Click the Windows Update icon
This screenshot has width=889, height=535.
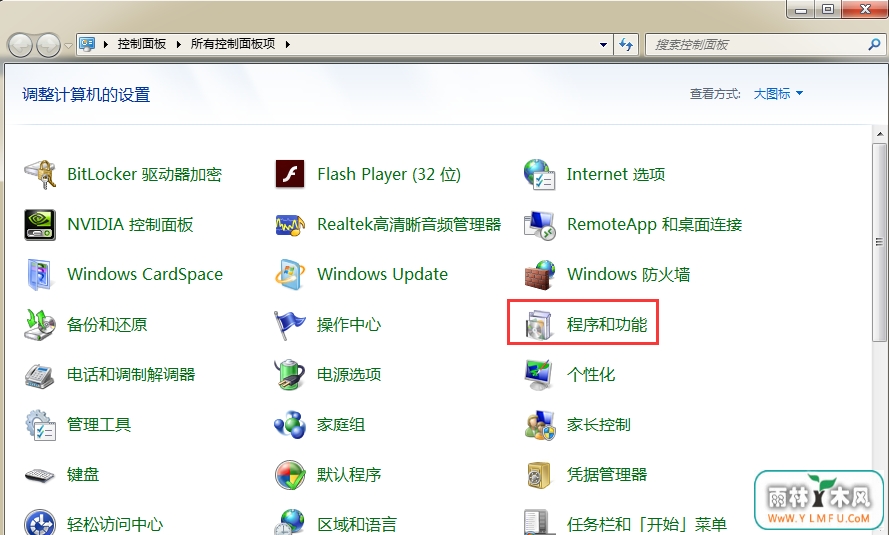coord(290,274)
